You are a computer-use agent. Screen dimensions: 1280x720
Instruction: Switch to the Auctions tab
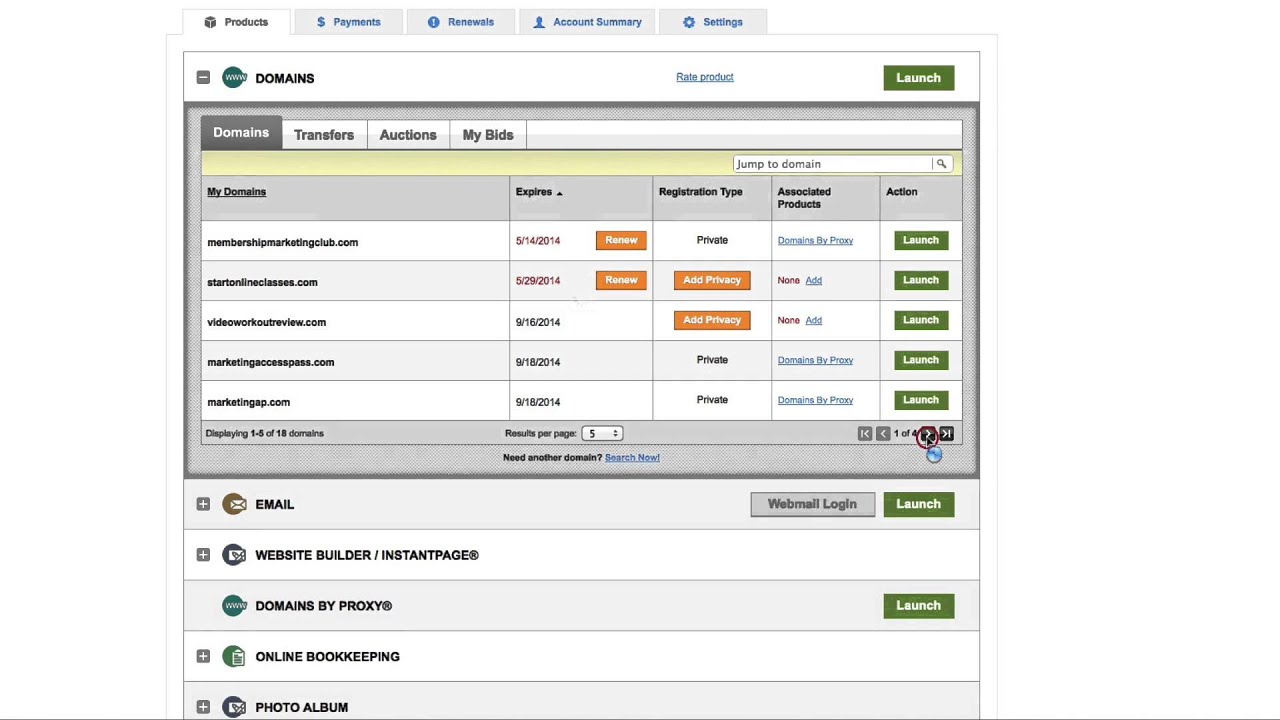(x=408, y=135)
